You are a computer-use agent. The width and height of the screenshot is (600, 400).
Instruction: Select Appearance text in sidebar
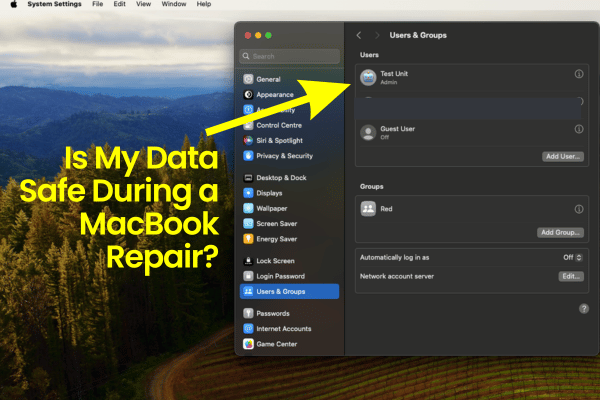[x=275, y=95]
